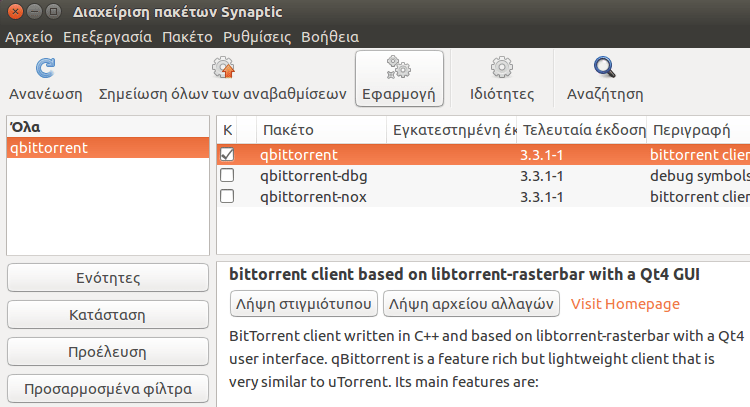Click the Λήψη αρχείου αλλαγών button
The image size is (750, 407).
[471, 304]
